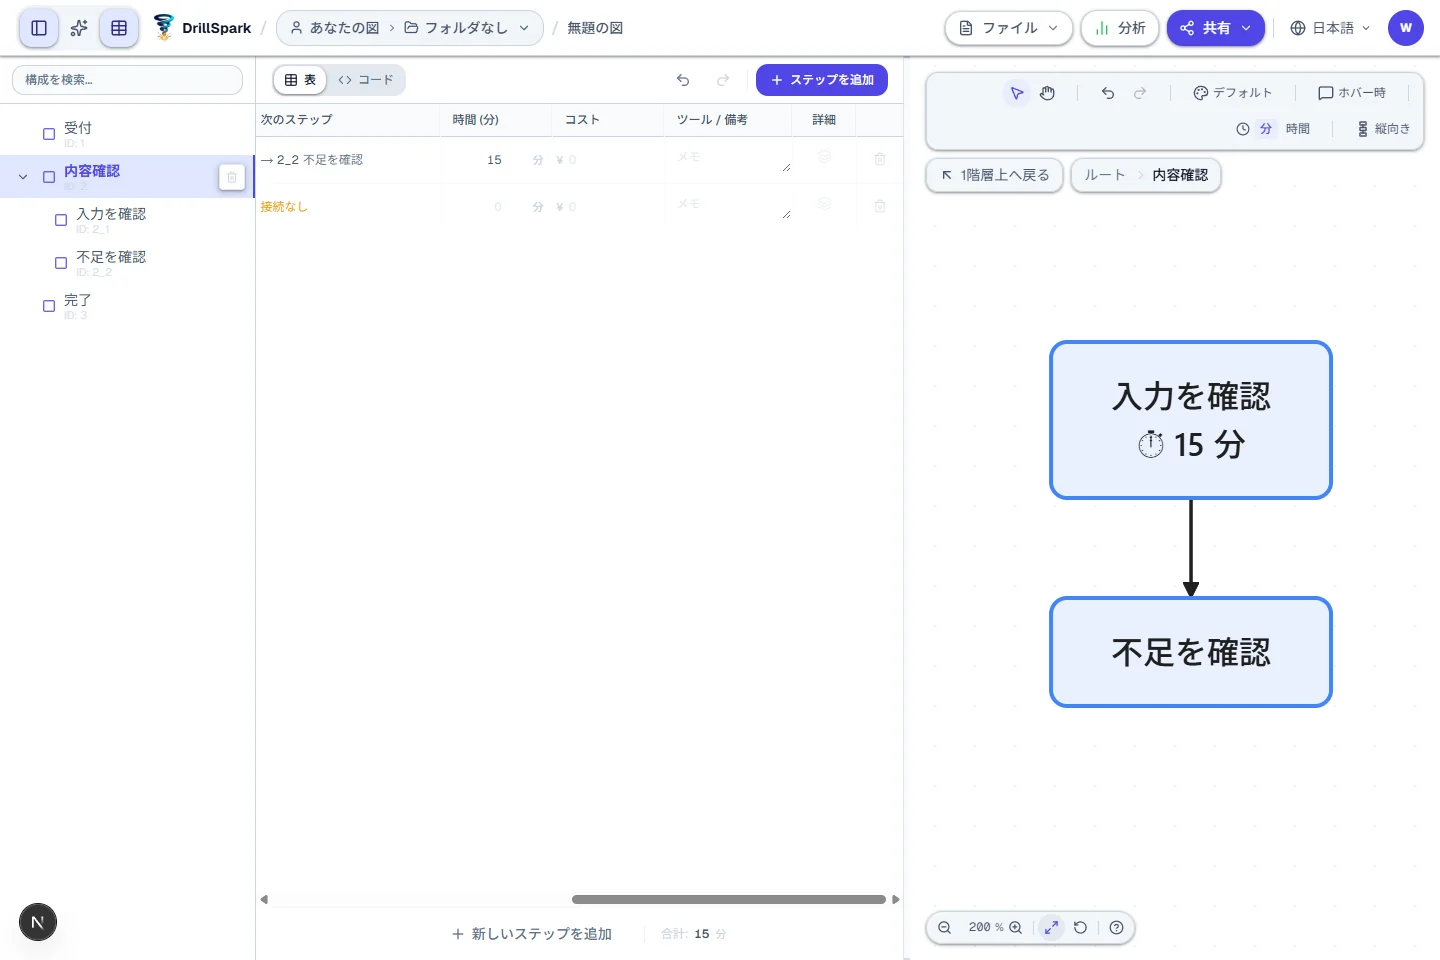Screen dimensions: 1440x960
Task: Check the 内容確認 checkbox in the tree
Action: point(49,177)
